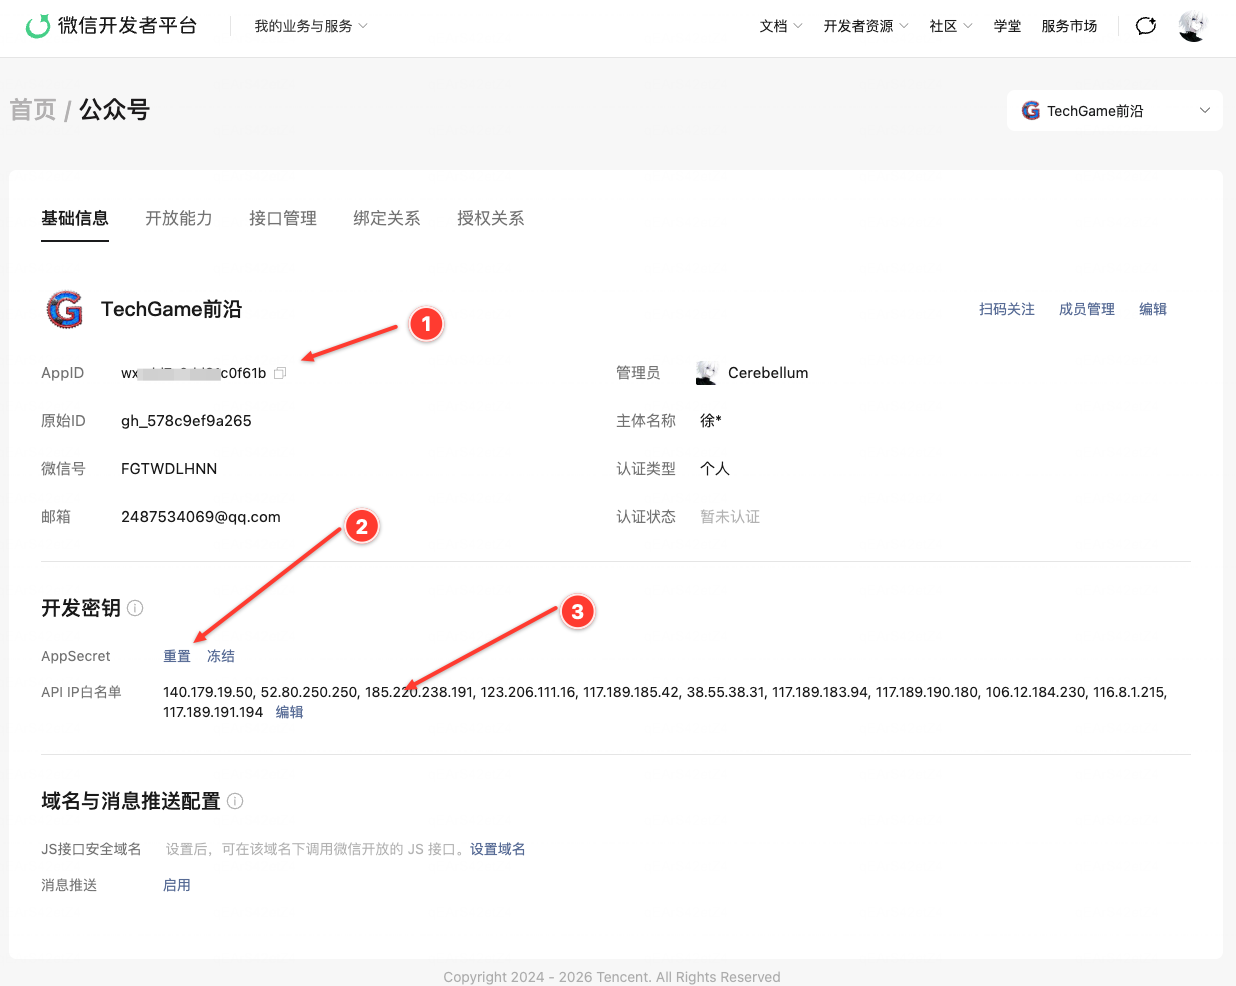Open 服务市场 in the top navigation
This screenshot has width=1236, height=986.
[x=1069, y=26]
